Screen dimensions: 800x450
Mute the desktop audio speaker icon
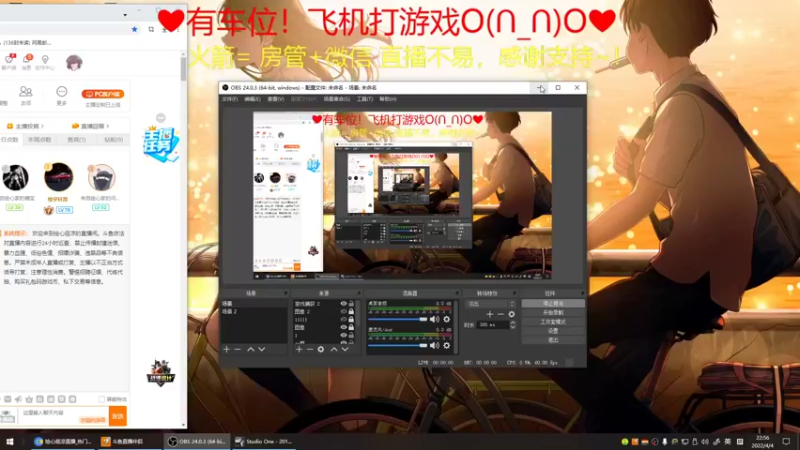coord(434,319)
